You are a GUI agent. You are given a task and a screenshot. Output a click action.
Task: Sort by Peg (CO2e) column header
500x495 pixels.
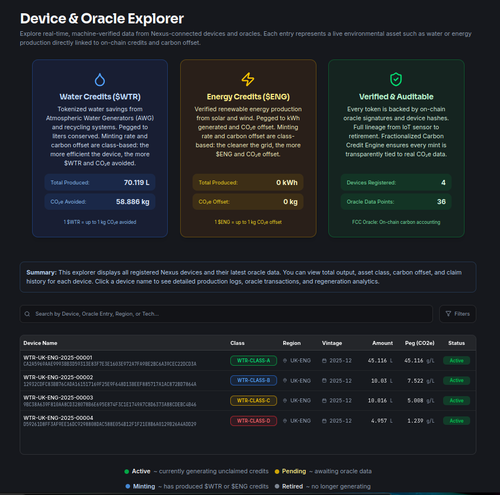coord(419,343)
